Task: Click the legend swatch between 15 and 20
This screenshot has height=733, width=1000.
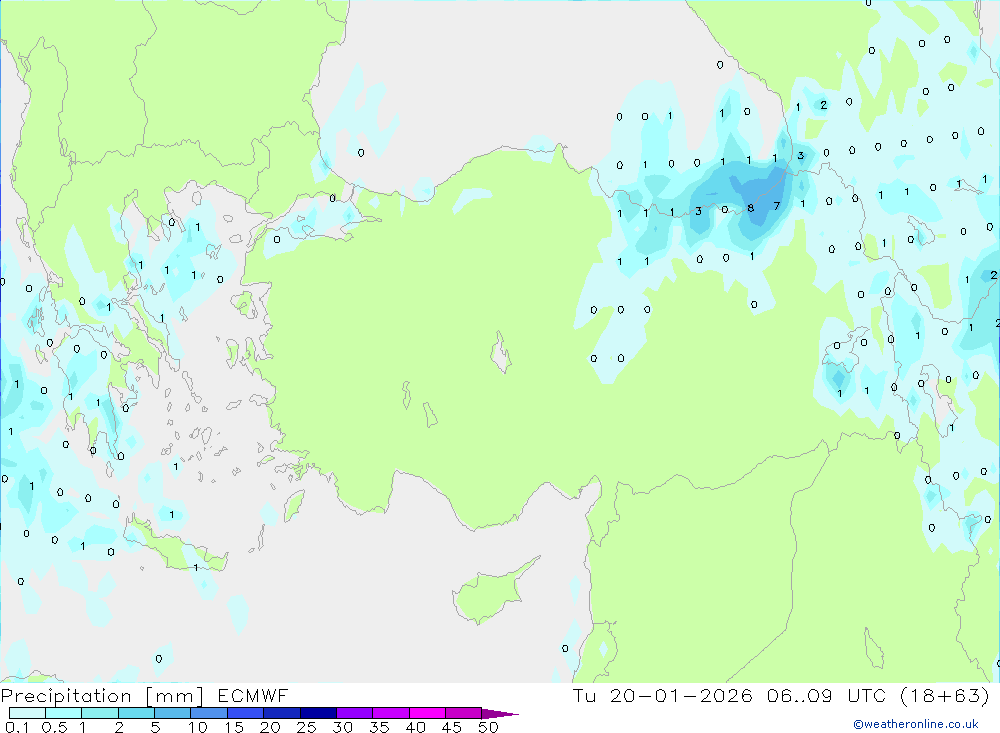Action: pyautogui.click(x=245, y=713)
